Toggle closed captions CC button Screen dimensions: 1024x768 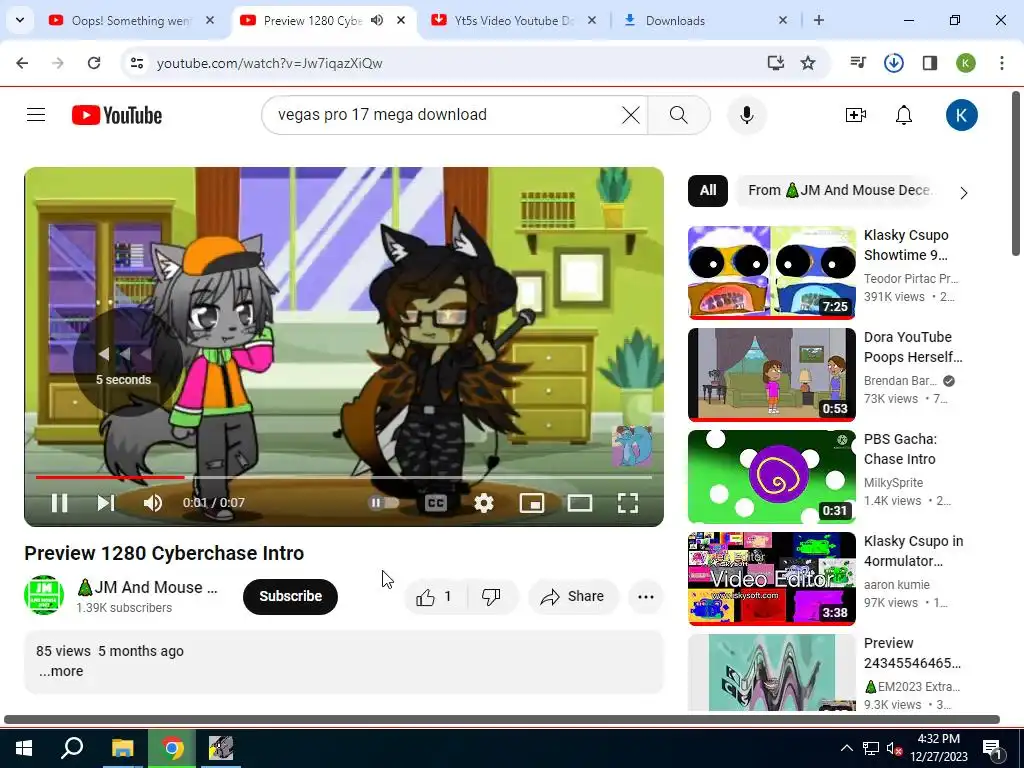pos(436,503)
